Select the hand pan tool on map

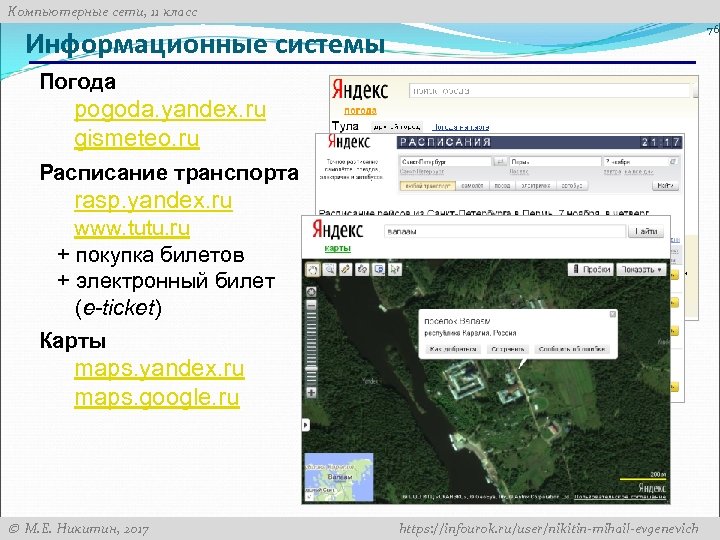click(313, 269)
